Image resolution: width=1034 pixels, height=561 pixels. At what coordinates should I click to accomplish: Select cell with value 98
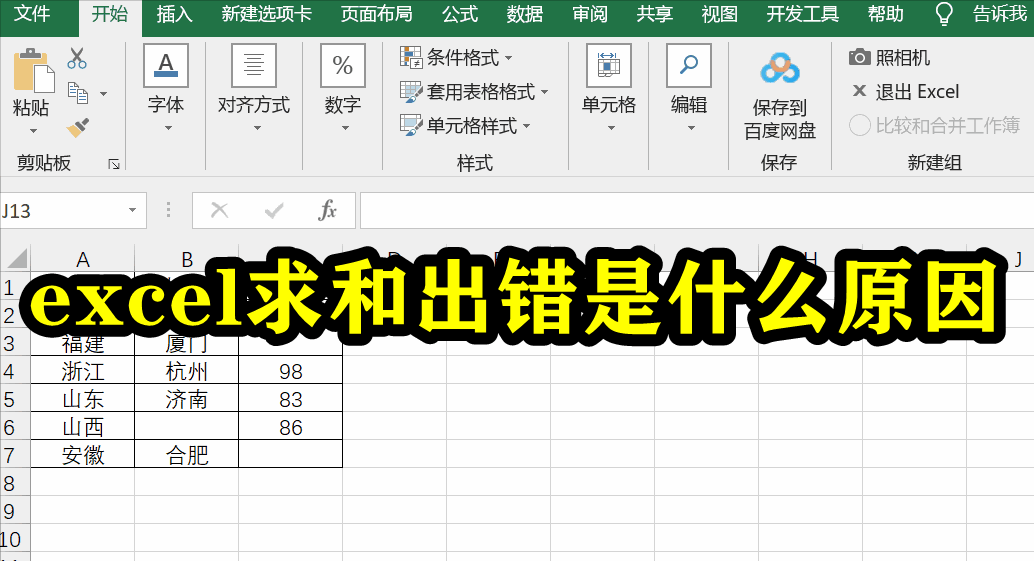[290, 371]
